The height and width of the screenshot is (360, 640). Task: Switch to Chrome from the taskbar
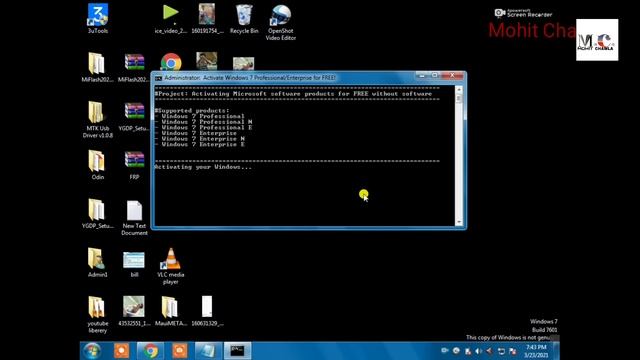click(150, 351)
